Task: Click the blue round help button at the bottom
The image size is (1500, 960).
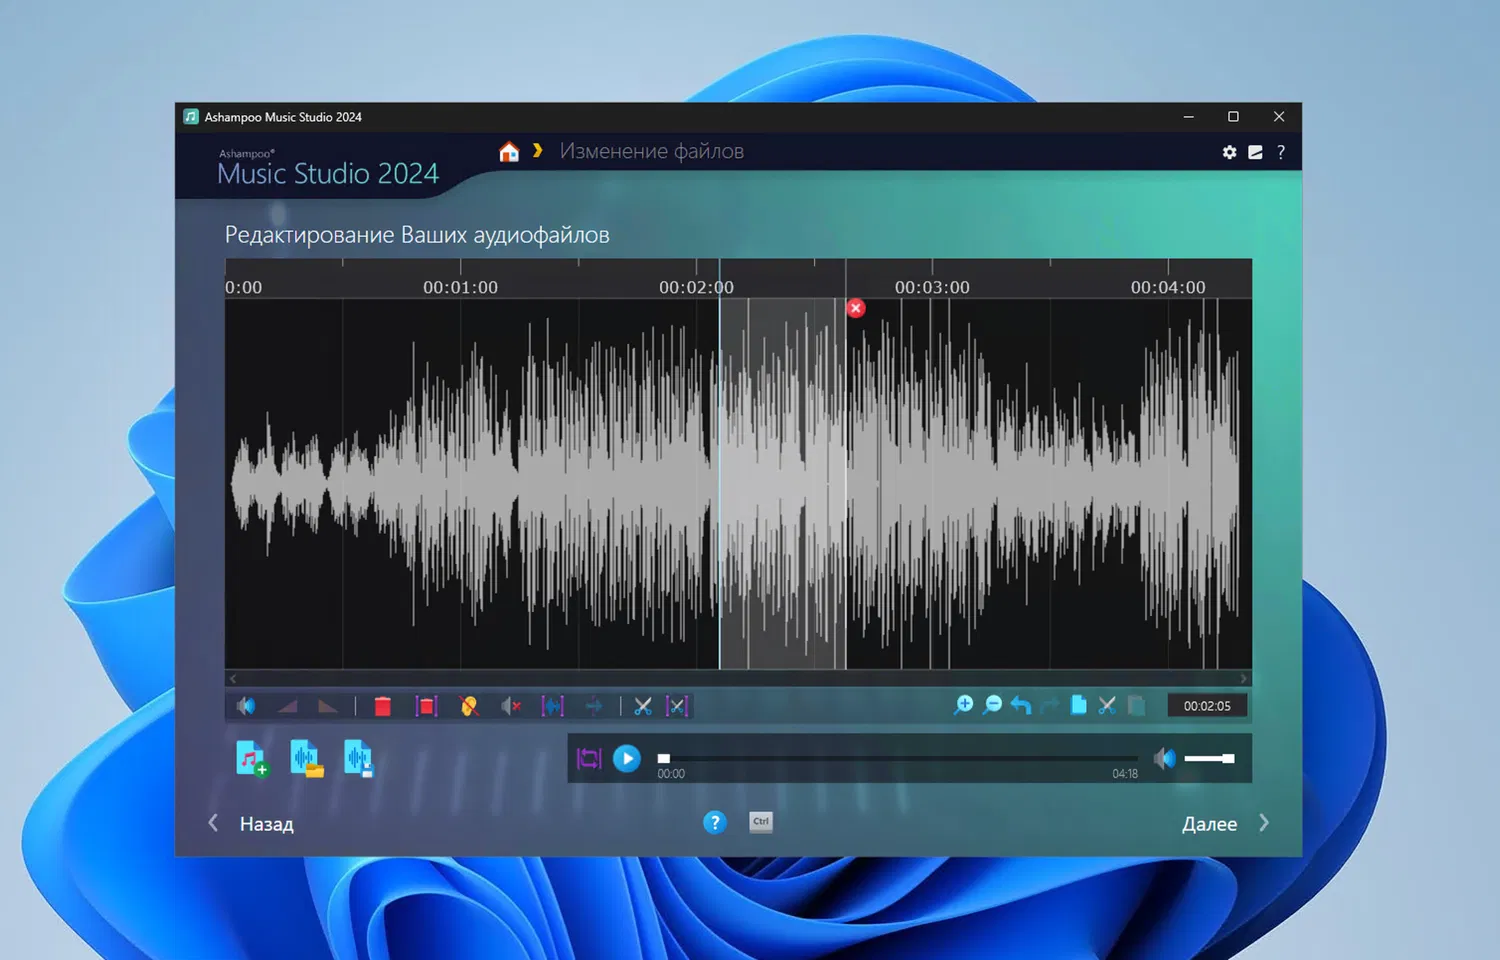Action: coord(714,822)
